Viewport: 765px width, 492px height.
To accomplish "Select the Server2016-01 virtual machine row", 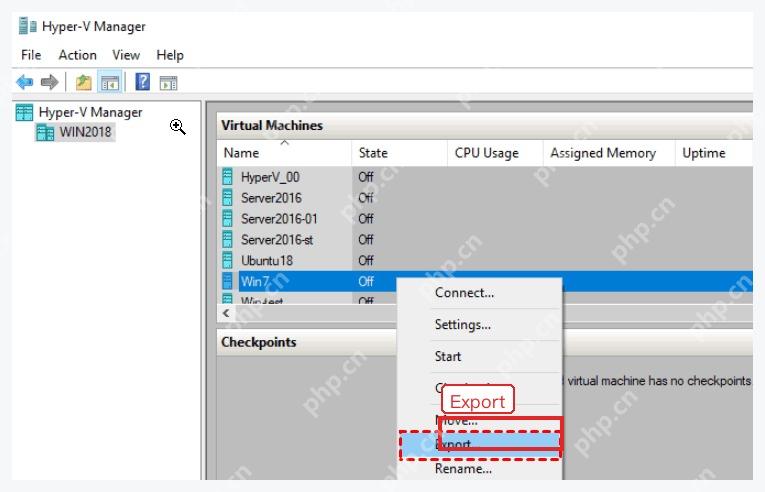I will tap(485, 218).
